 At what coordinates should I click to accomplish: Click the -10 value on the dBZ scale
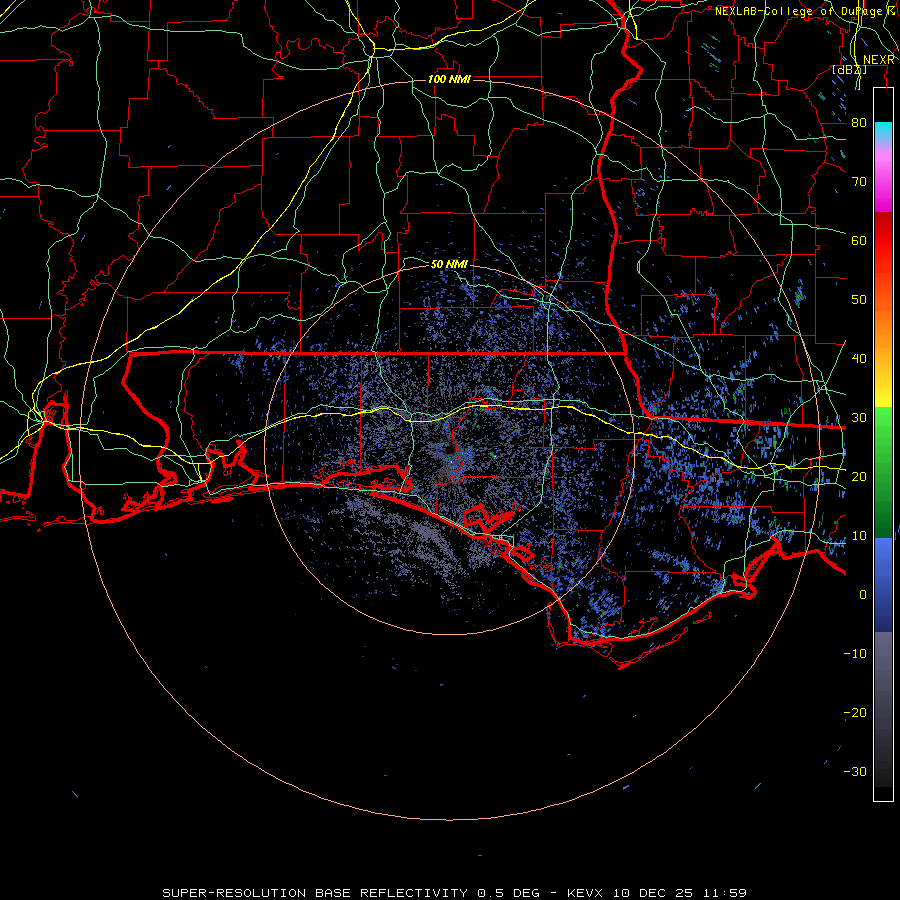pyautogui.click(x=855, y=653)
